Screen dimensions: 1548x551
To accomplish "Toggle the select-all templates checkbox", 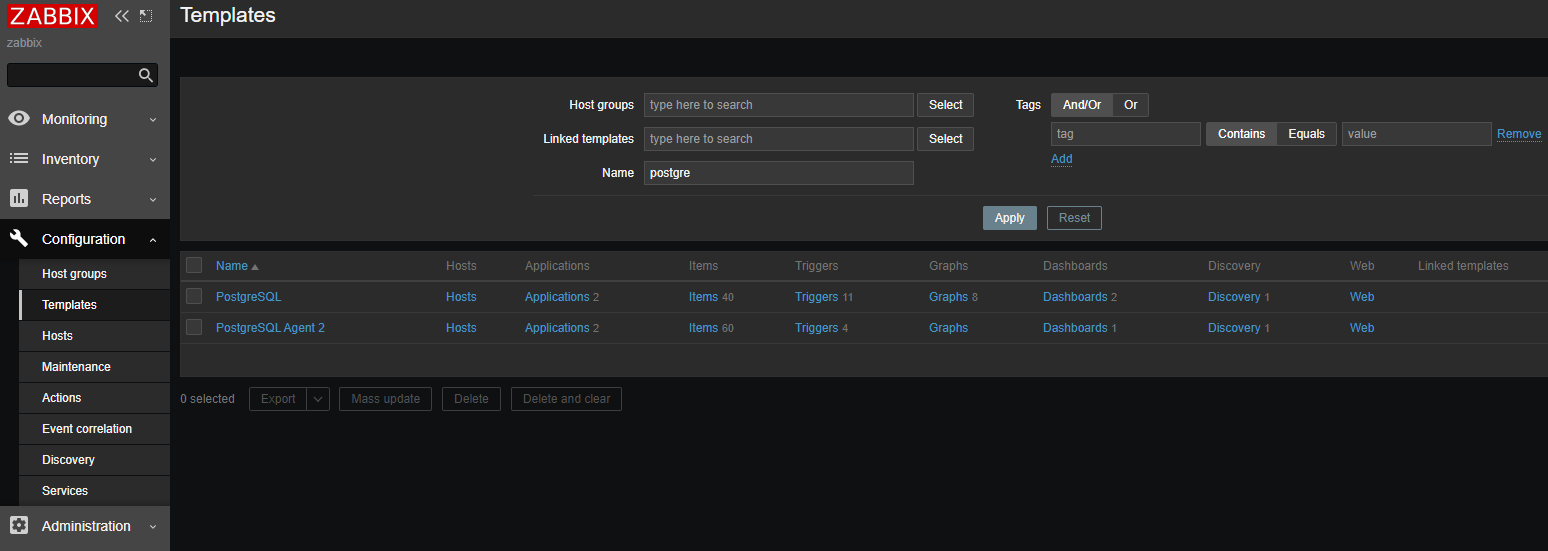I will [194, 266].
